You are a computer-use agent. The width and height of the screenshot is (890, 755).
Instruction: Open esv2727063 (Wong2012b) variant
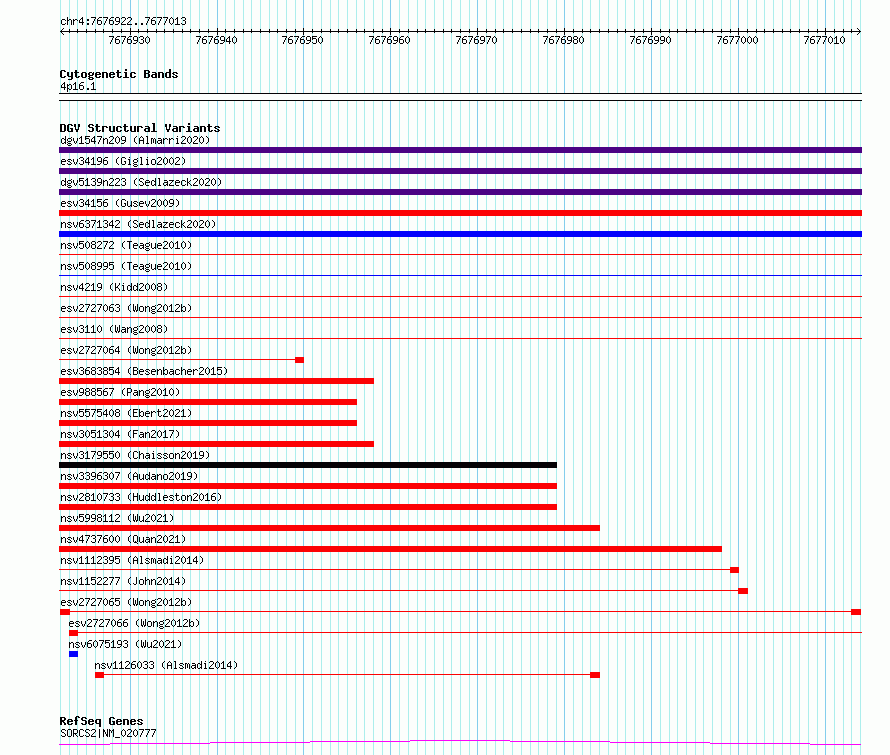(126, 308)
